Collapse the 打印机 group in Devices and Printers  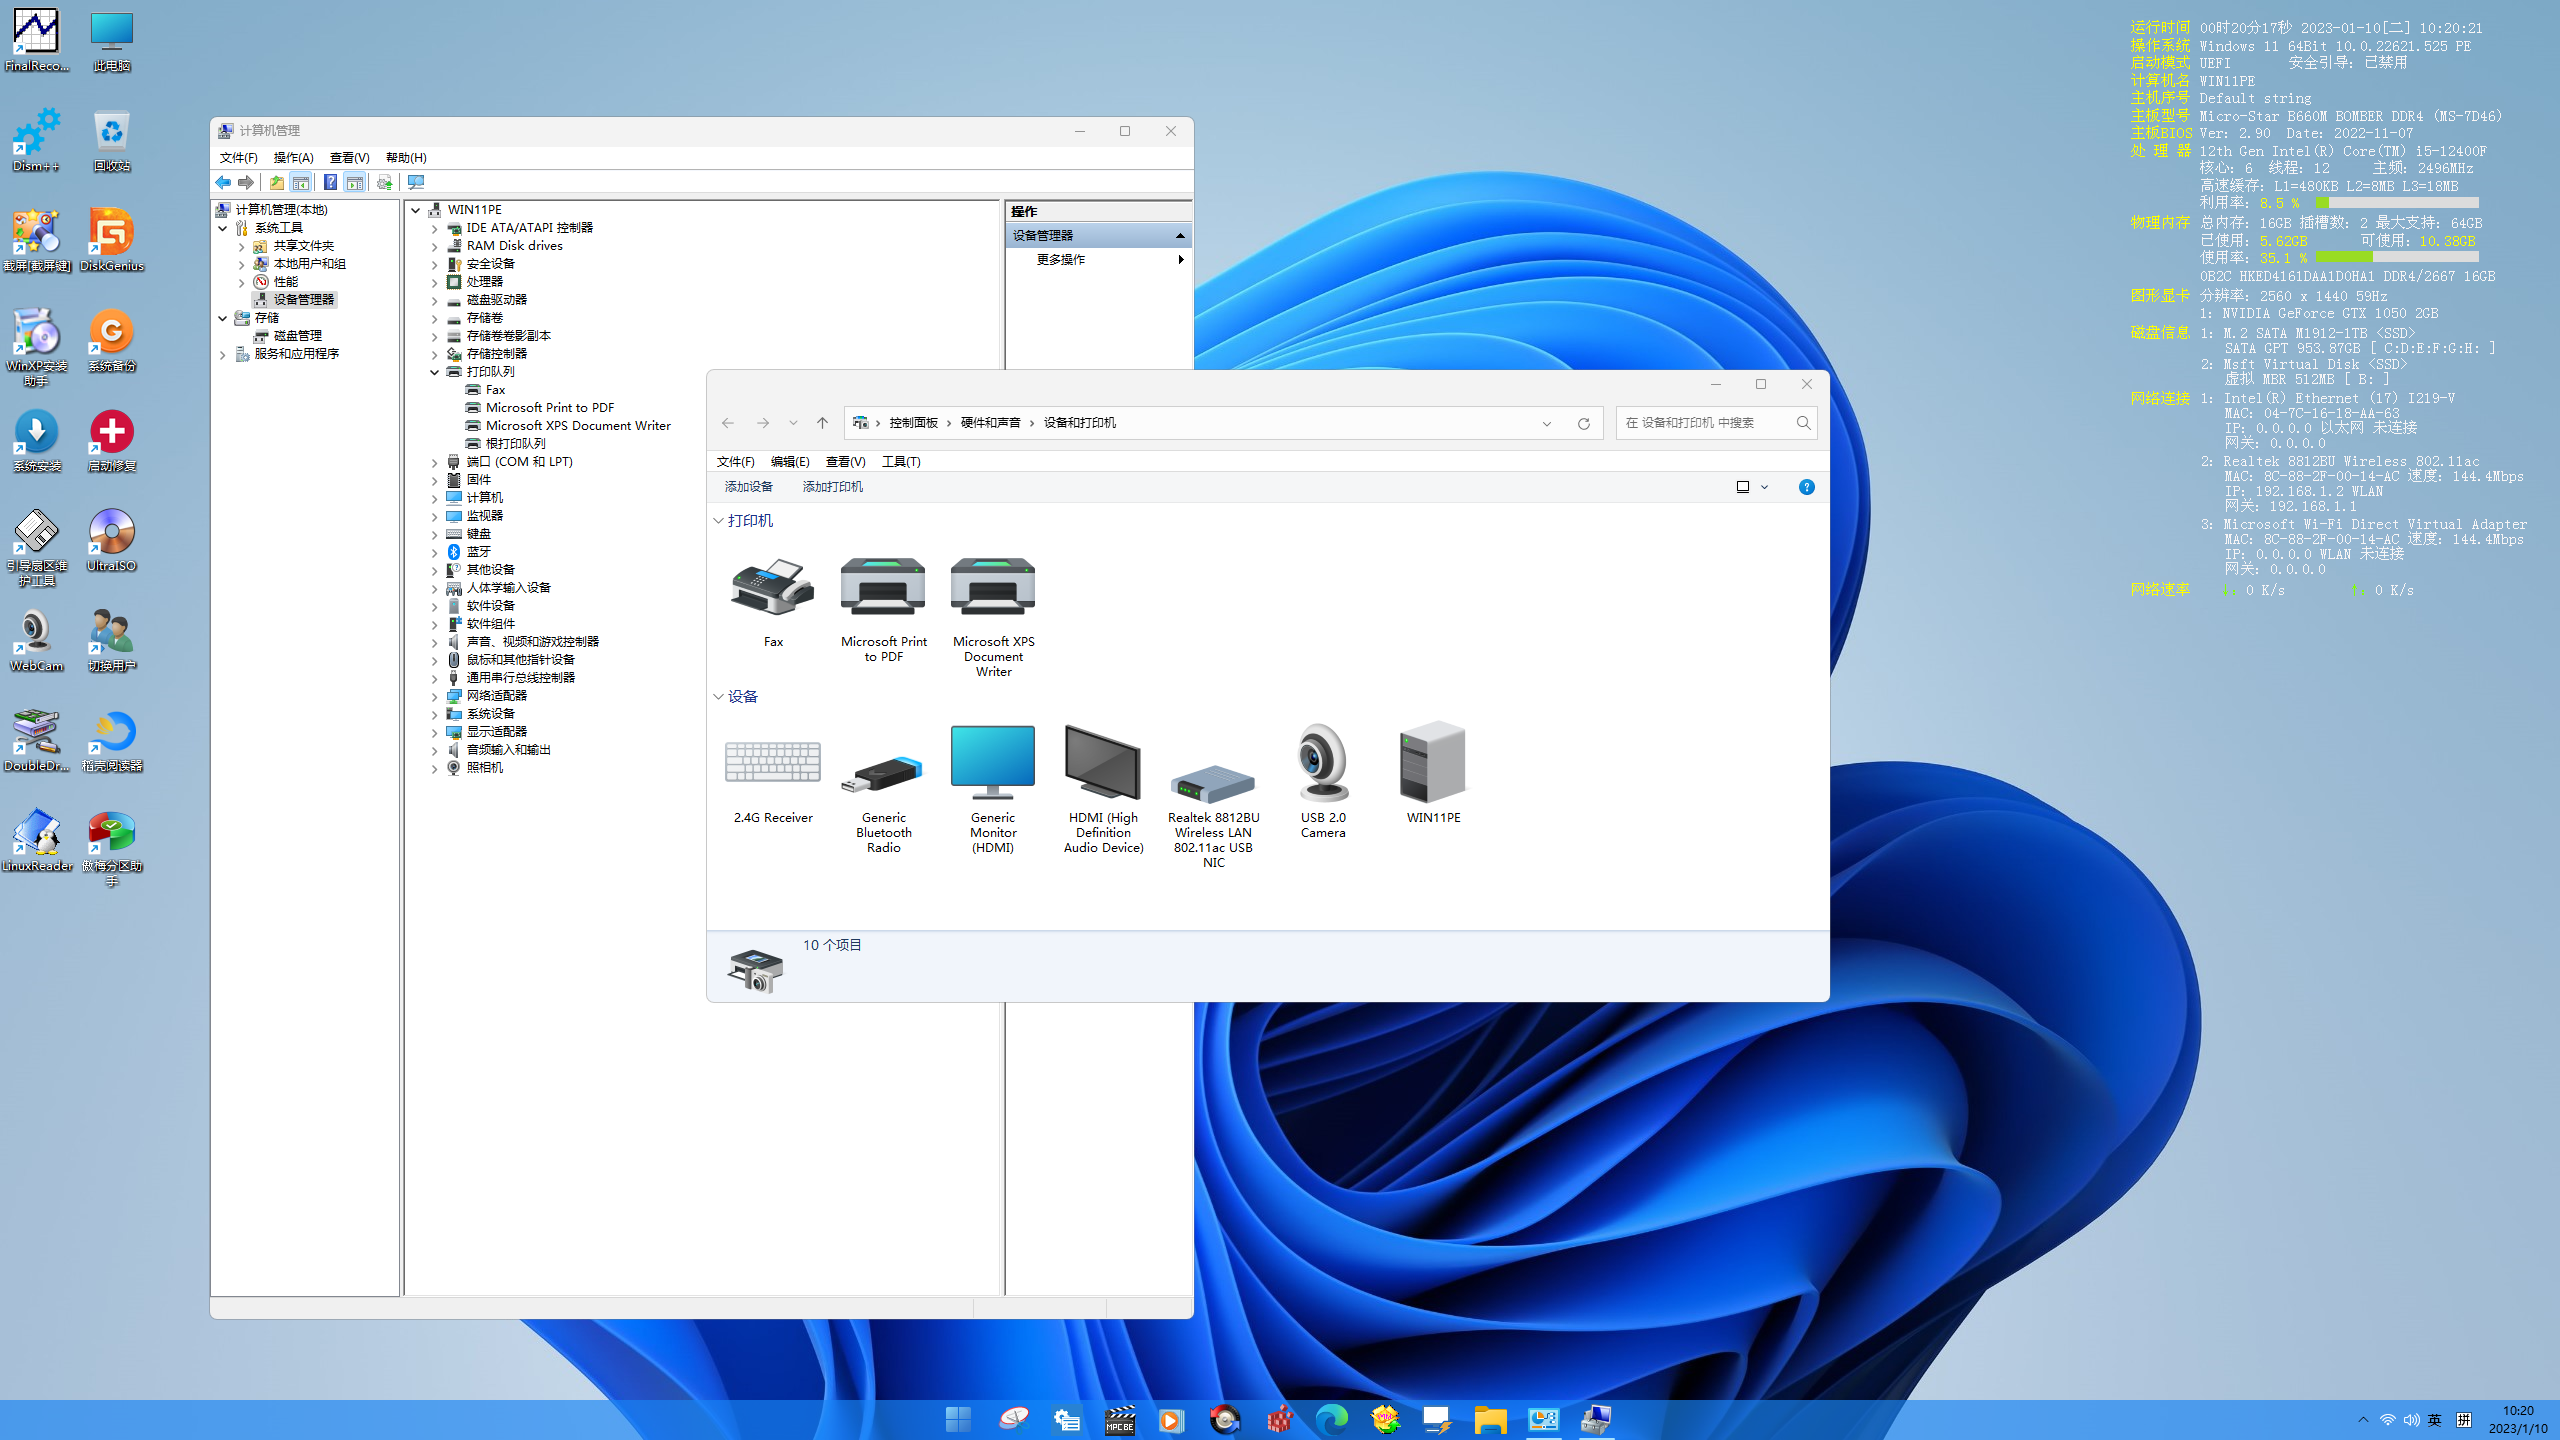tap(718, 521)
